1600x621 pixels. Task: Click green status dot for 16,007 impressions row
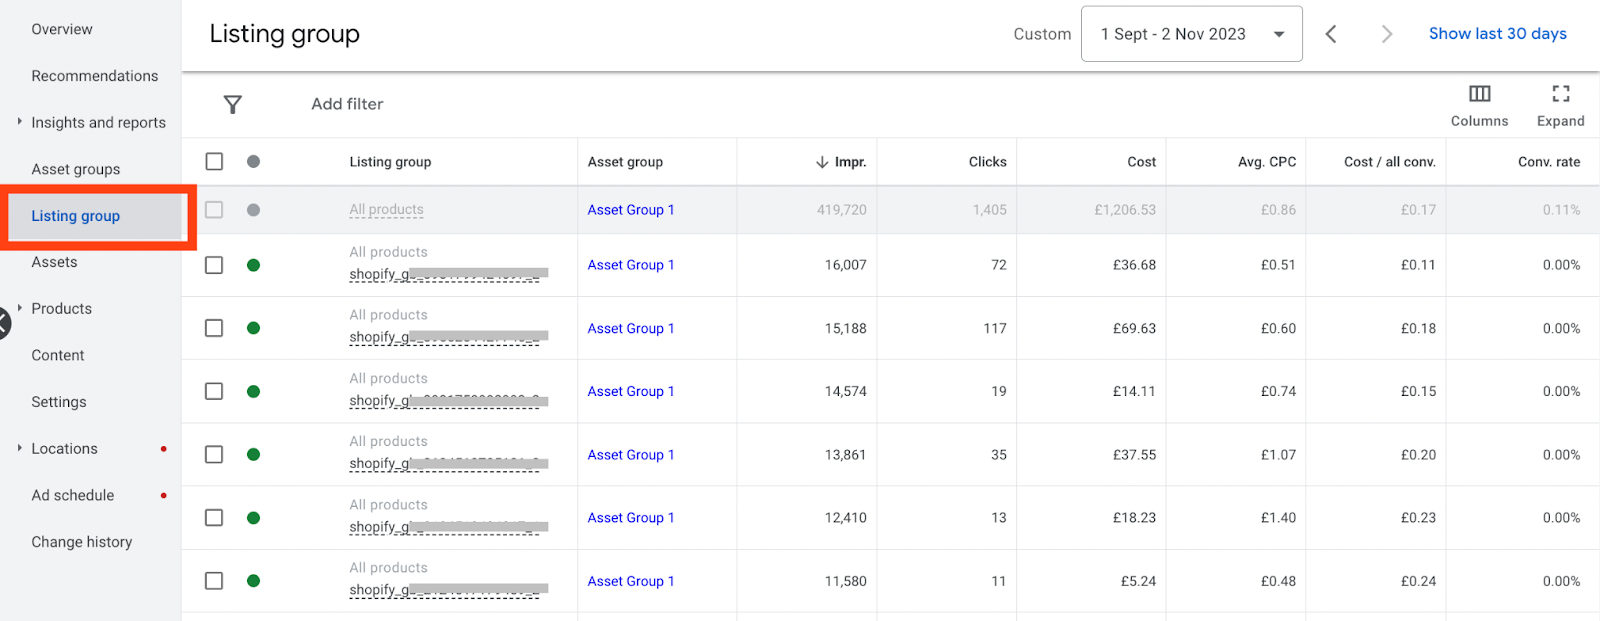254,265
